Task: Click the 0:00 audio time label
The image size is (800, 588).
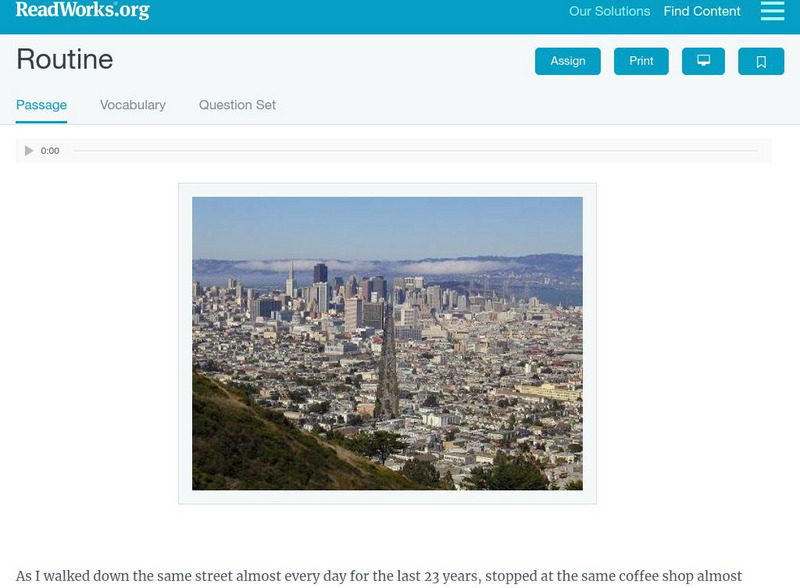Action: (50, 151)
